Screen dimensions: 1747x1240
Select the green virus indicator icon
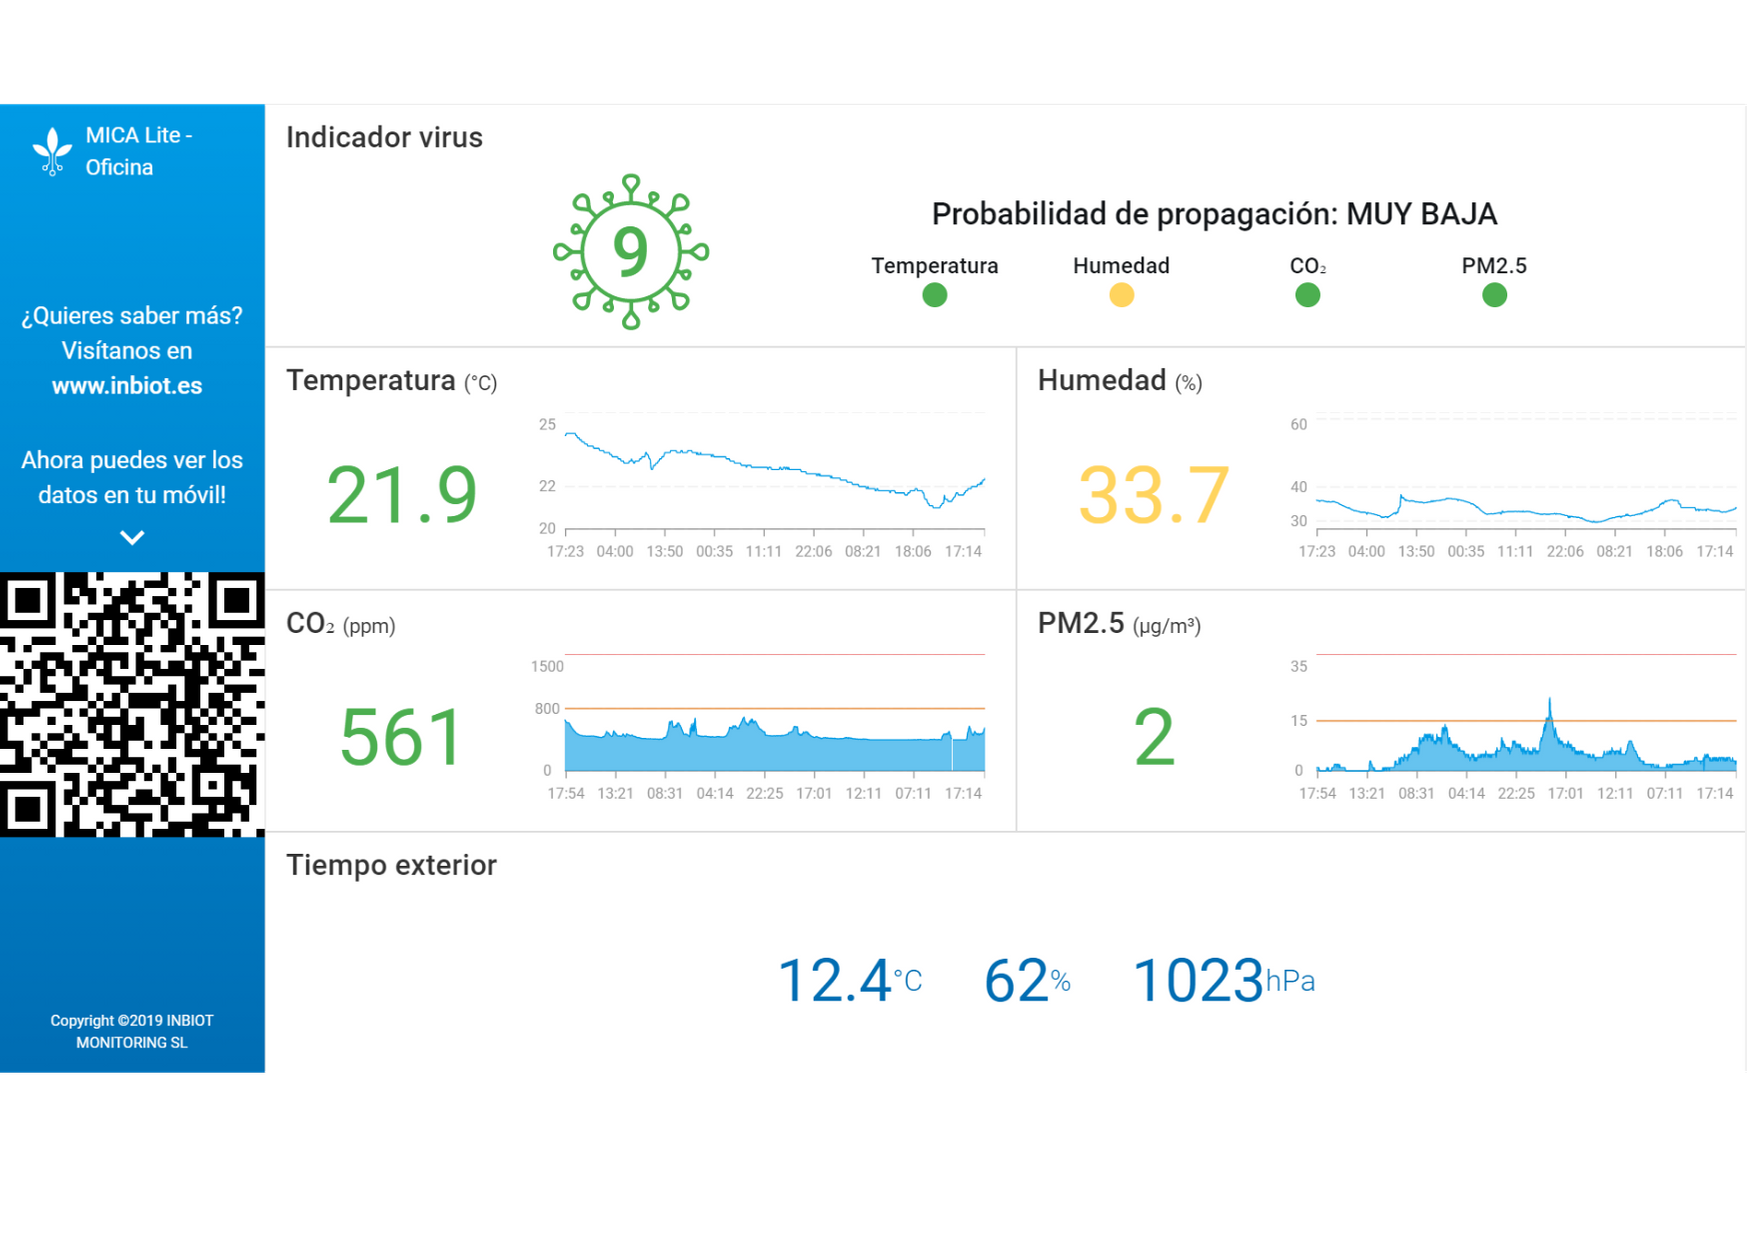[x=630, y=251]
